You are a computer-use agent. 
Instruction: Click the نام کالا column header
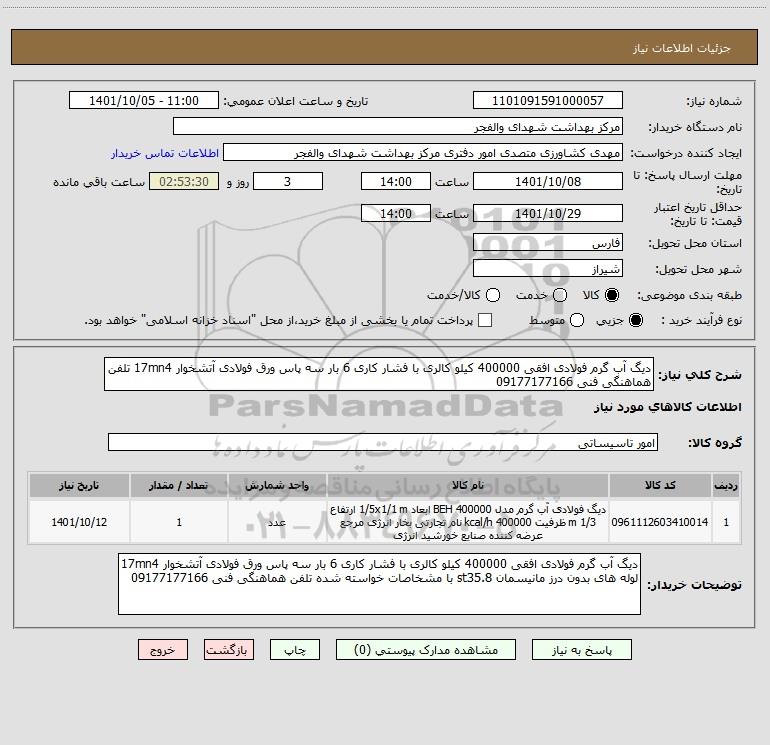point(468,485)
